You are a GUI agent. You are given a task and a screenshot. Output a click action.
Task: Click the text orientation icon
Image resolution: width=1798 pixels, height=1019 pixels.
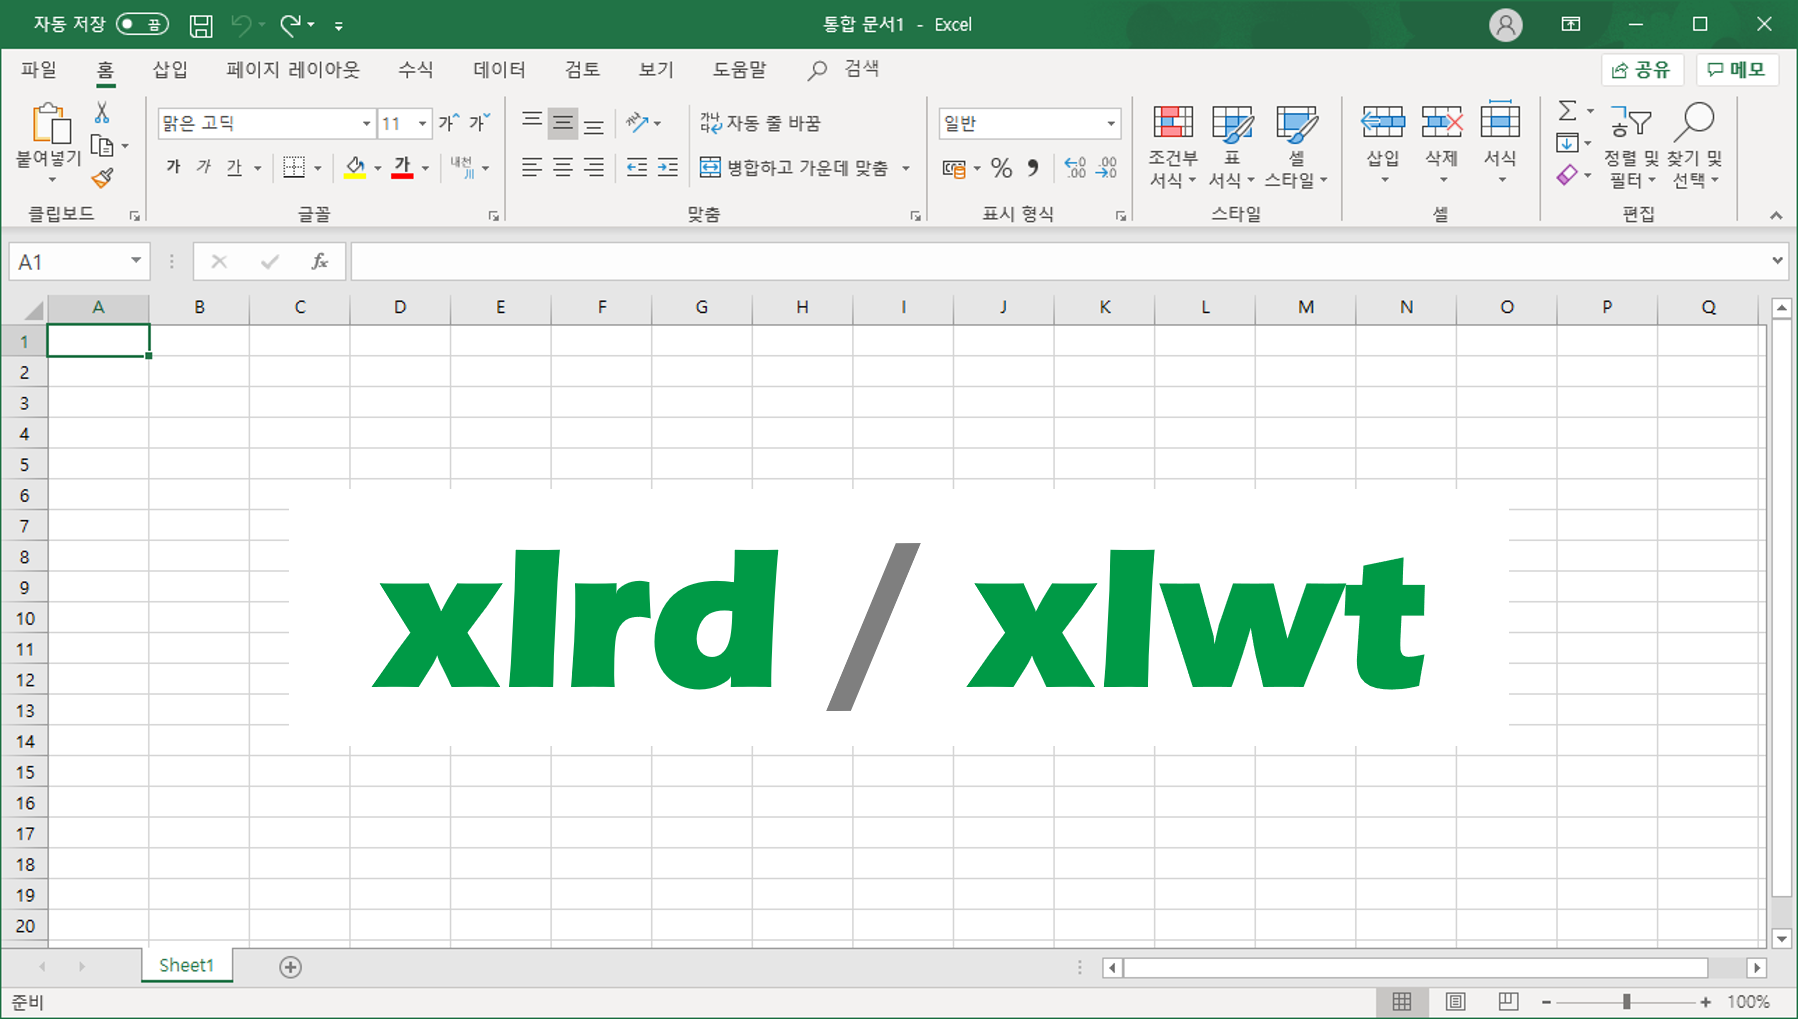pos(637,122)
